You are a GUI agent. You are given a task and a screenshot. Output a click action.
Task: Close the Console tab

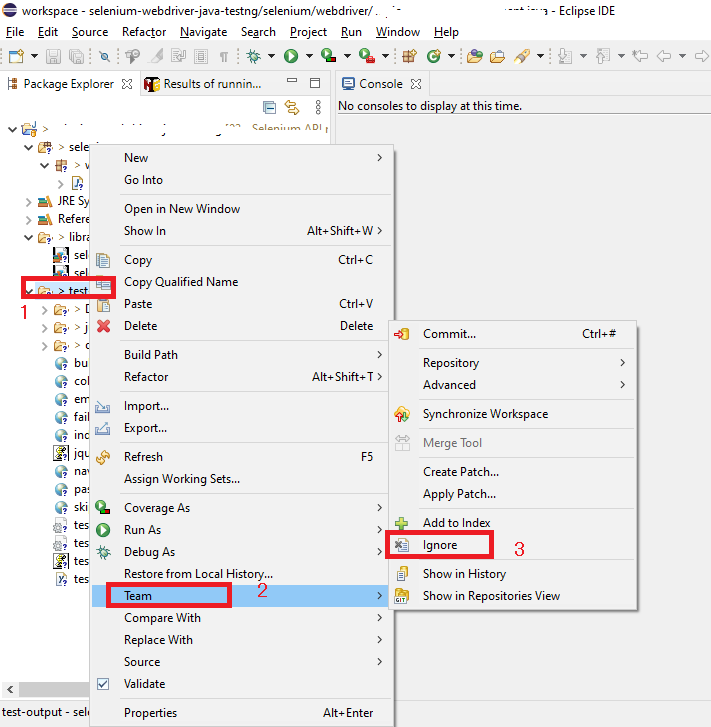coord(416,84)
